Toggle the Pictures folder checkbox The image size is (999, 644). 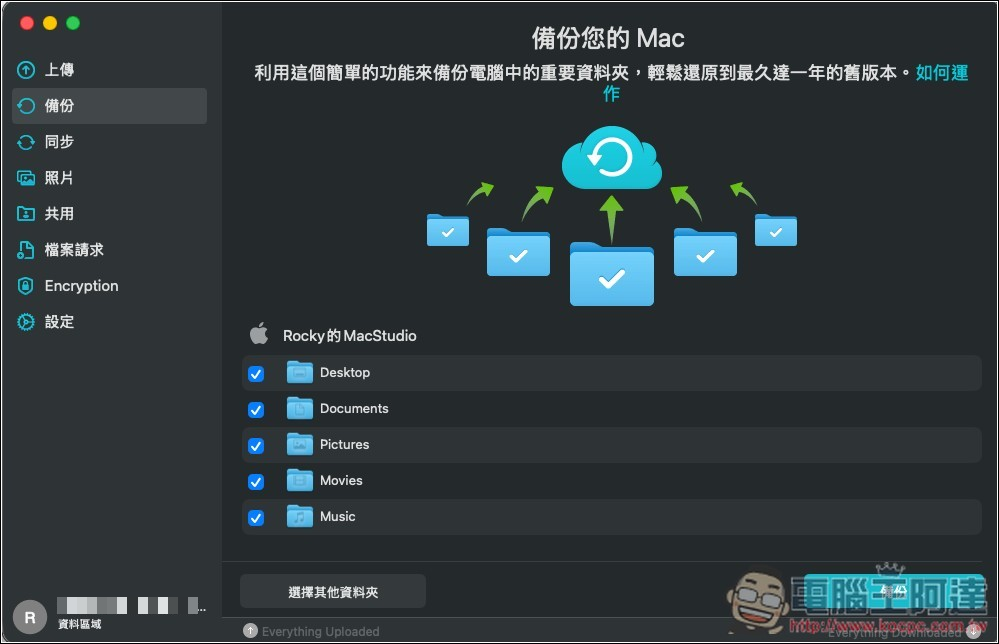click(256, 446)
